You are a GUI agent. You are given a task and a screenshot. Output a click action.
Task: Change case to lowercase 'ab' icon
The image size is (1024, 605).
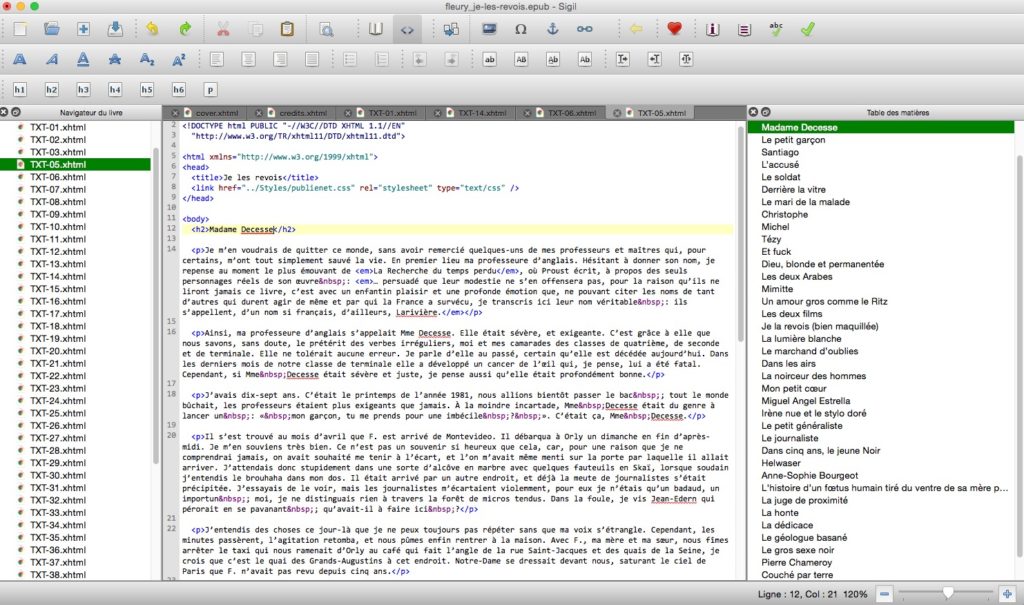489,59
